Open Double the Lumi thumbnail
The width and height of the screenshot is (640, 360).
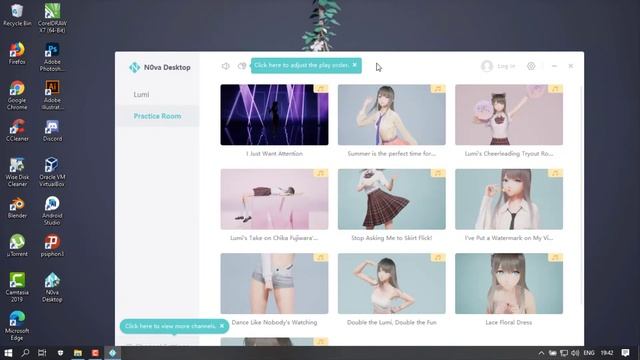click(391, 284)
